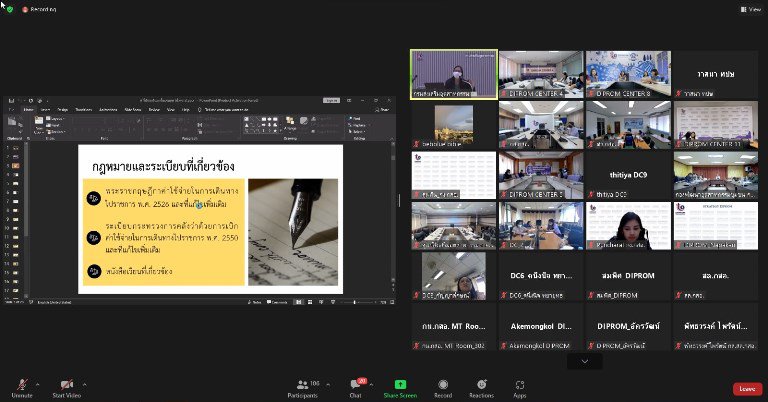Click Find in PowerPoint Editing group
The height and width of the screenshot is (402, 768).
(x=356, y=118)
